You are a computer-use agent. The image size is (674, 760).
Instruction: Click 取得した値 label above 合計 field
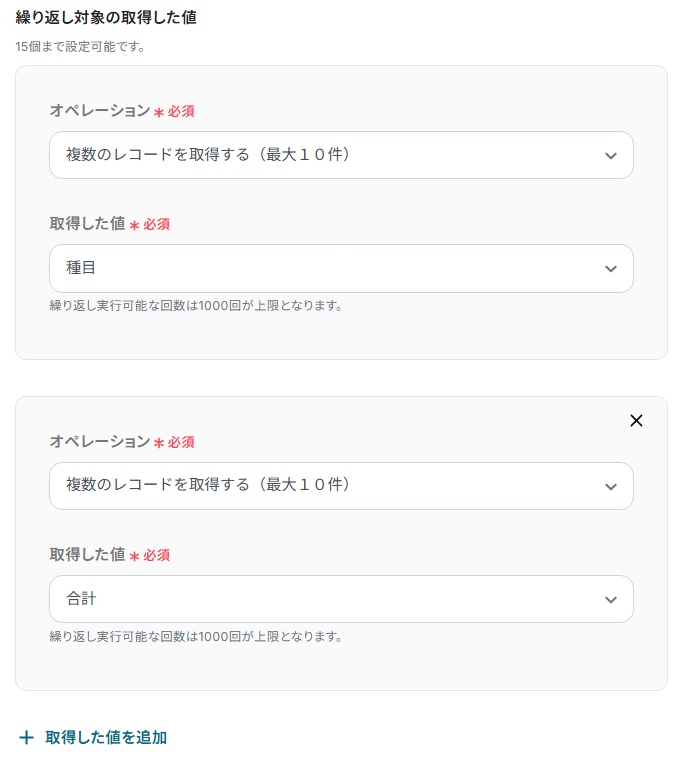pos(87,555)
